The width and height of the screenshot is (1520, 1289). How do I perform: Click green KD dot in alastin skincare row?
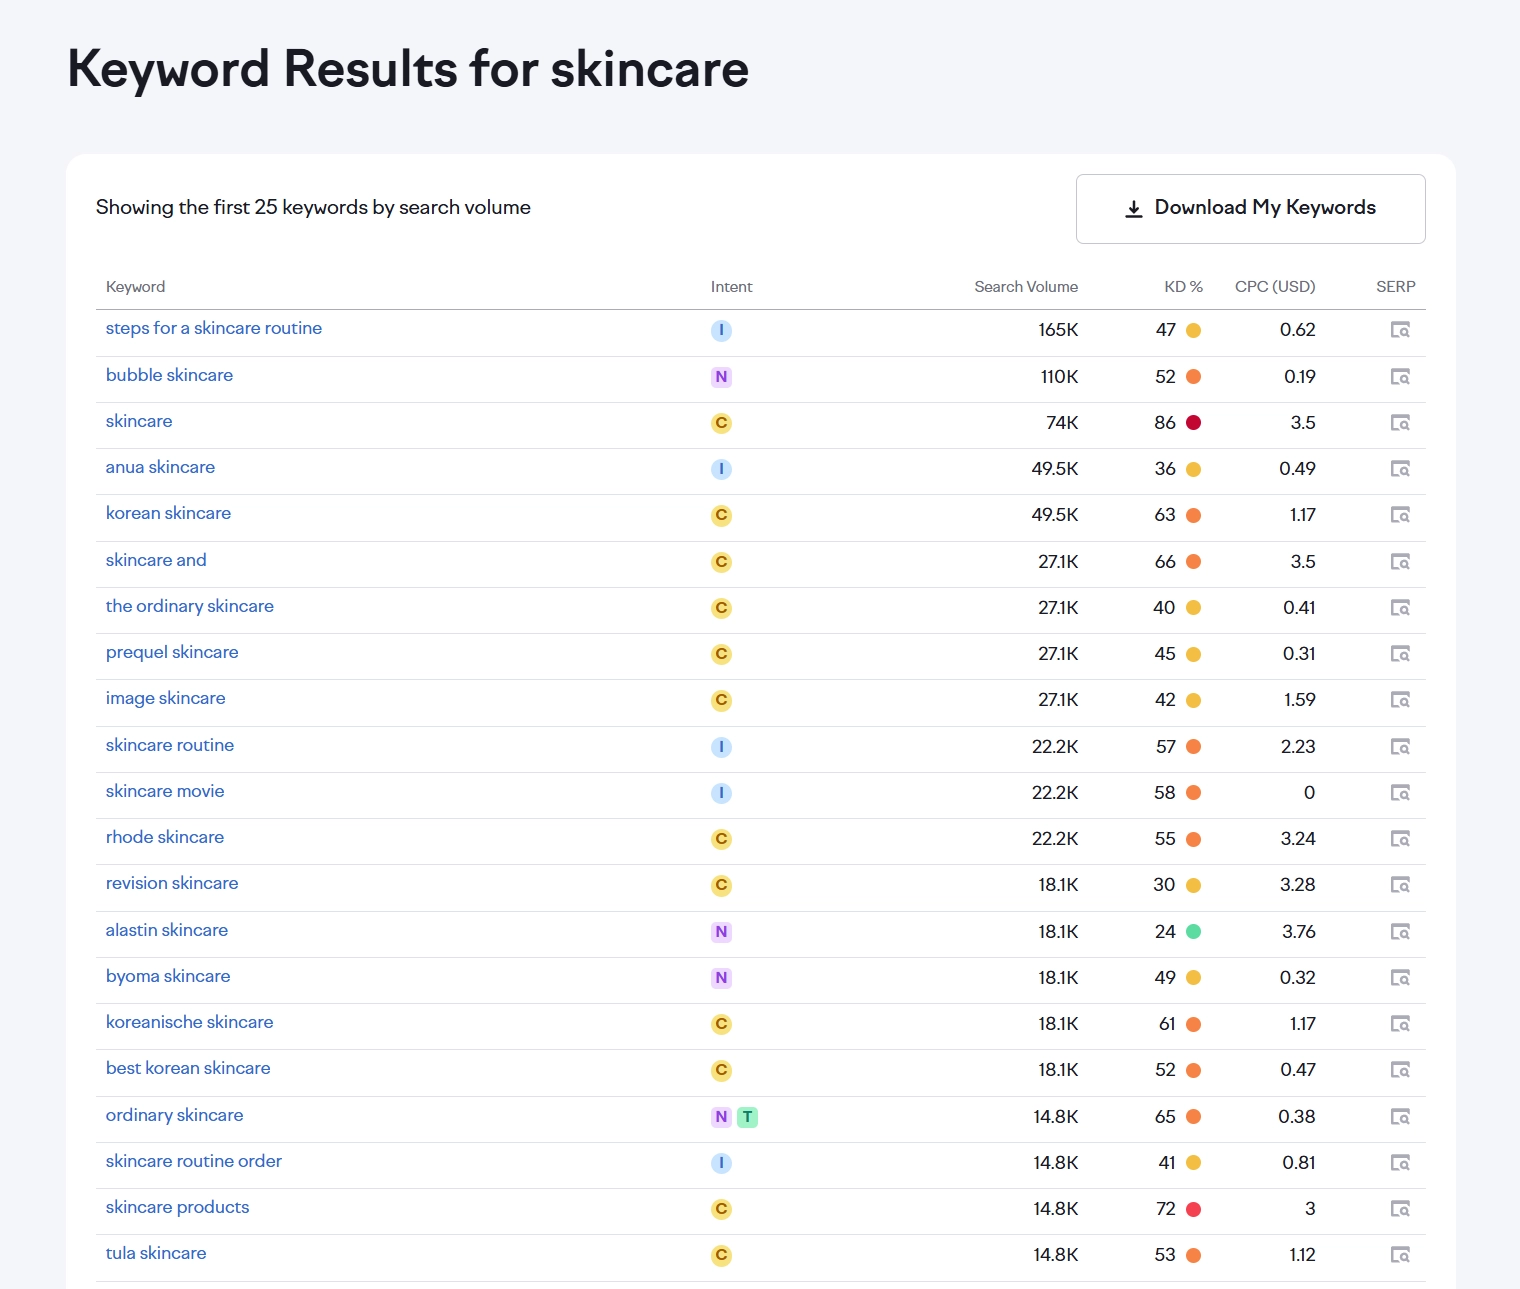1193,932
